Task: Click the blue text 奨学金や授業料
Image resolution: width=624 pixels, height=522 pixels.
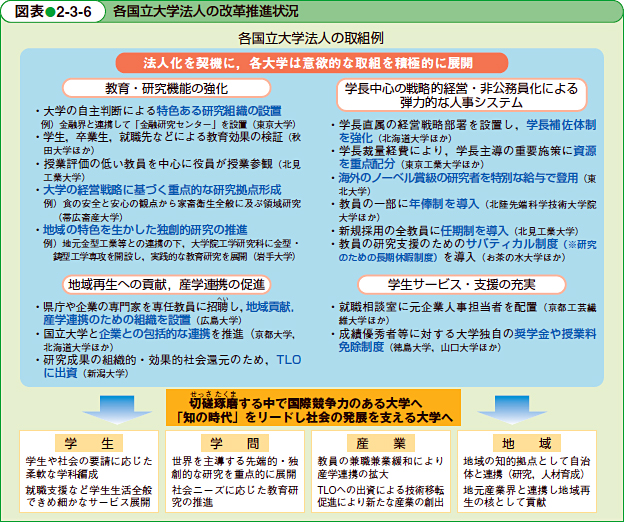Action: click(555, 333)
